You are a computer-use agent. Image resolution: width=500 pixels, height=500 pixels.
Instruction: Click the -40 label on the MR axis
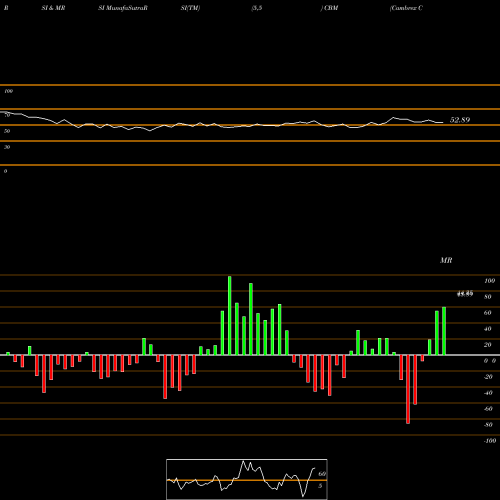pyautogui.click(x=488, y=393)
